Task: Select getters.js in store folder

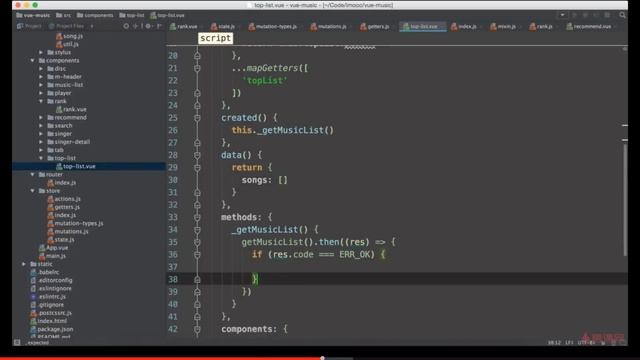Action: [x=64, y=207]
